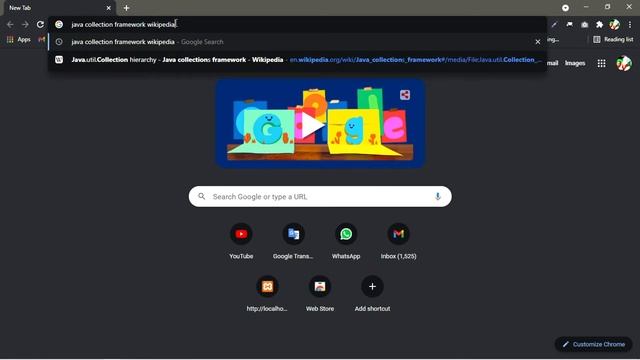Image resolution: width=640 pixels, height=360 pixels.
Task: Open the YouTube shortcut
Action: coord(241,241)
